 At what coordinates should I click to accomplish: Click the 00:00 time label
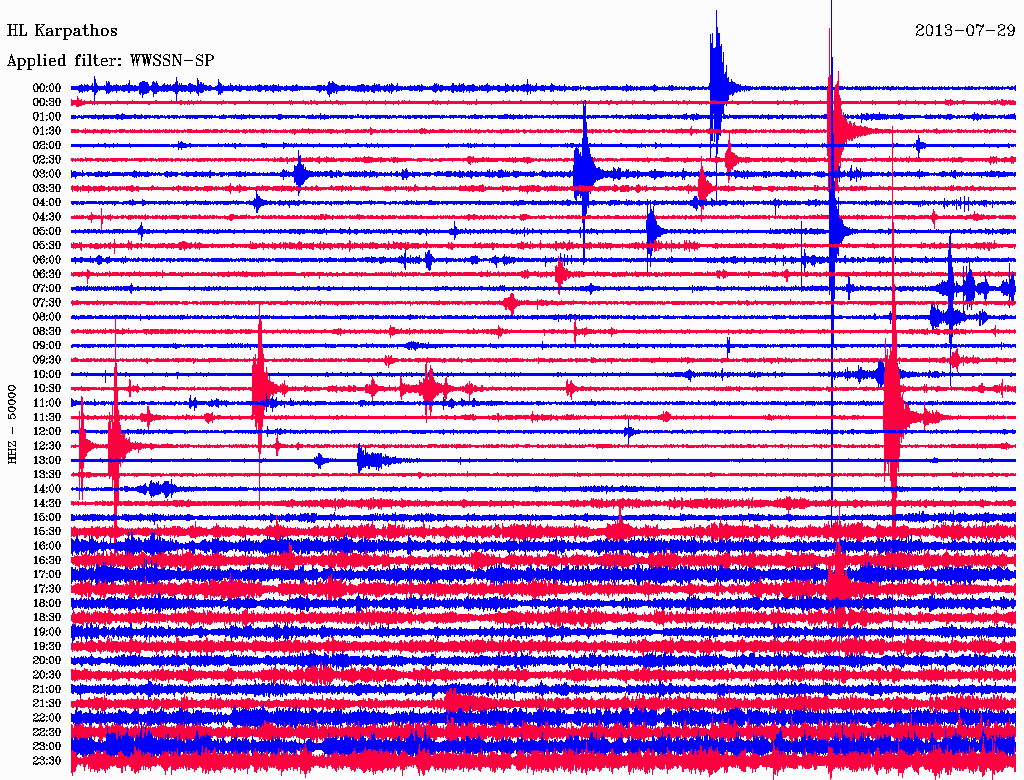click(x=47, y=88)
